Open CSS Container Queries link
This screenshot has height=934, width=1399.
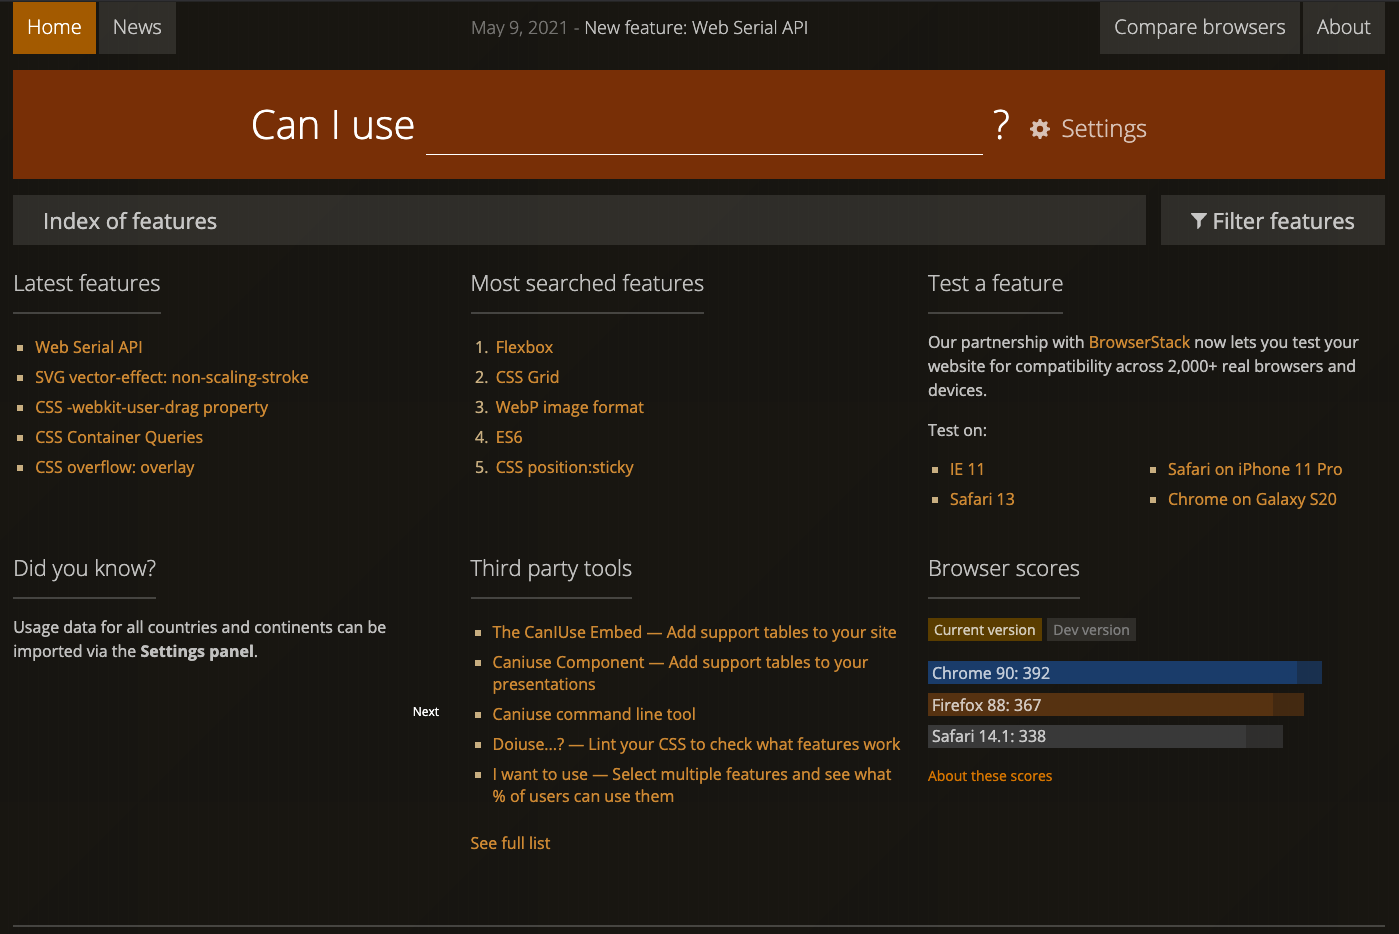click(x=119, y=437)
